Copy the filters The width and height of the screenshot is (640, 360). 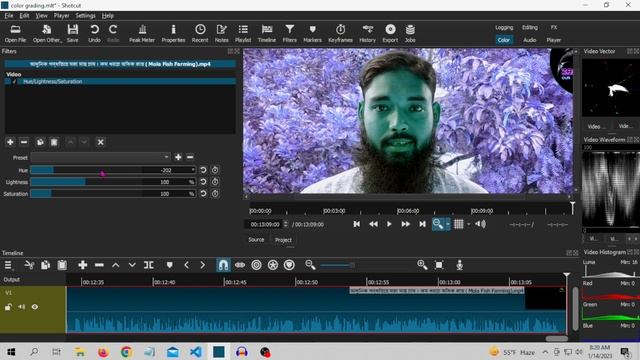(x=40, y=142)
